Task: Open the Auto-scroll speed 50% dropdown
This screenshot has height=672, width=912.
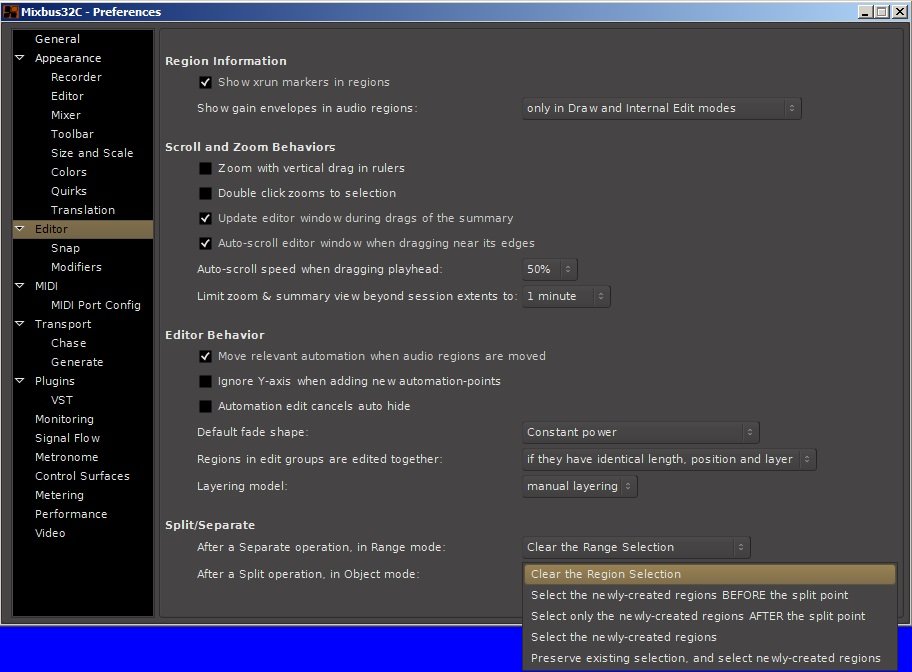Action: point(550,269)
